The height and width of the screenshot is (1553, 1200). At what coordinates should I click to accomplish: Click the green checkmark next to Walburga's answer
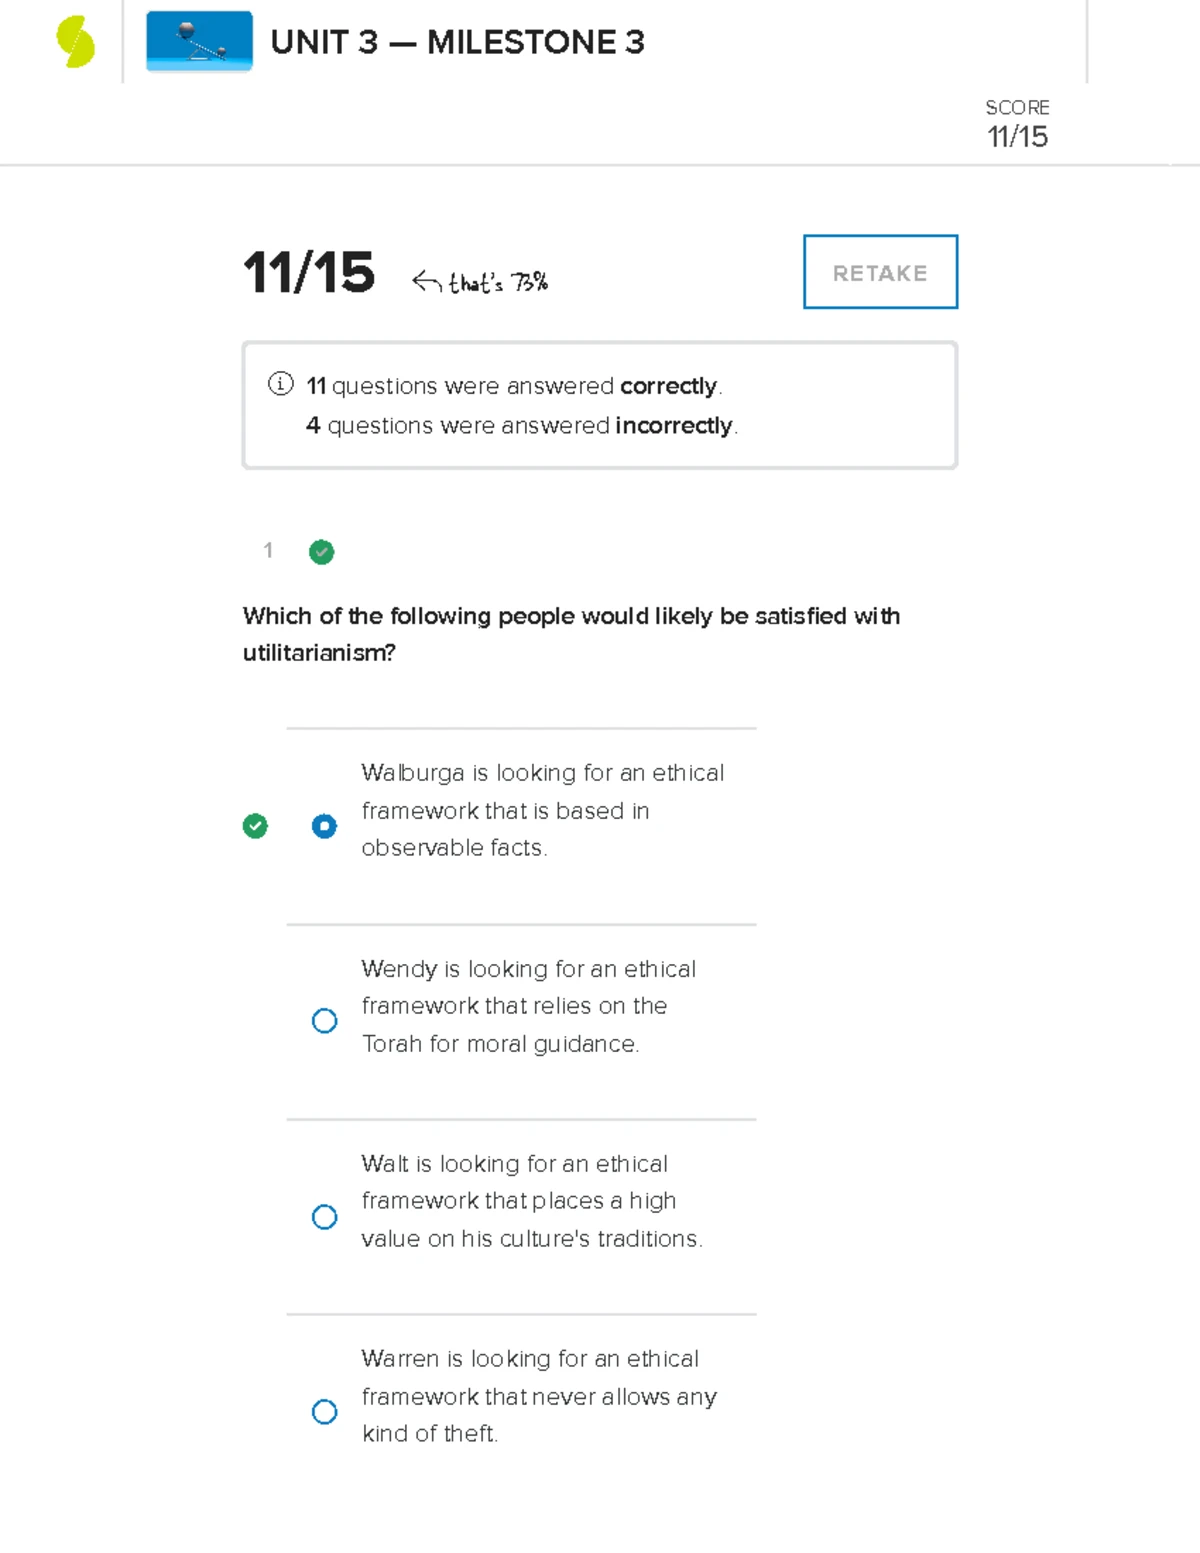coord(255,826)
